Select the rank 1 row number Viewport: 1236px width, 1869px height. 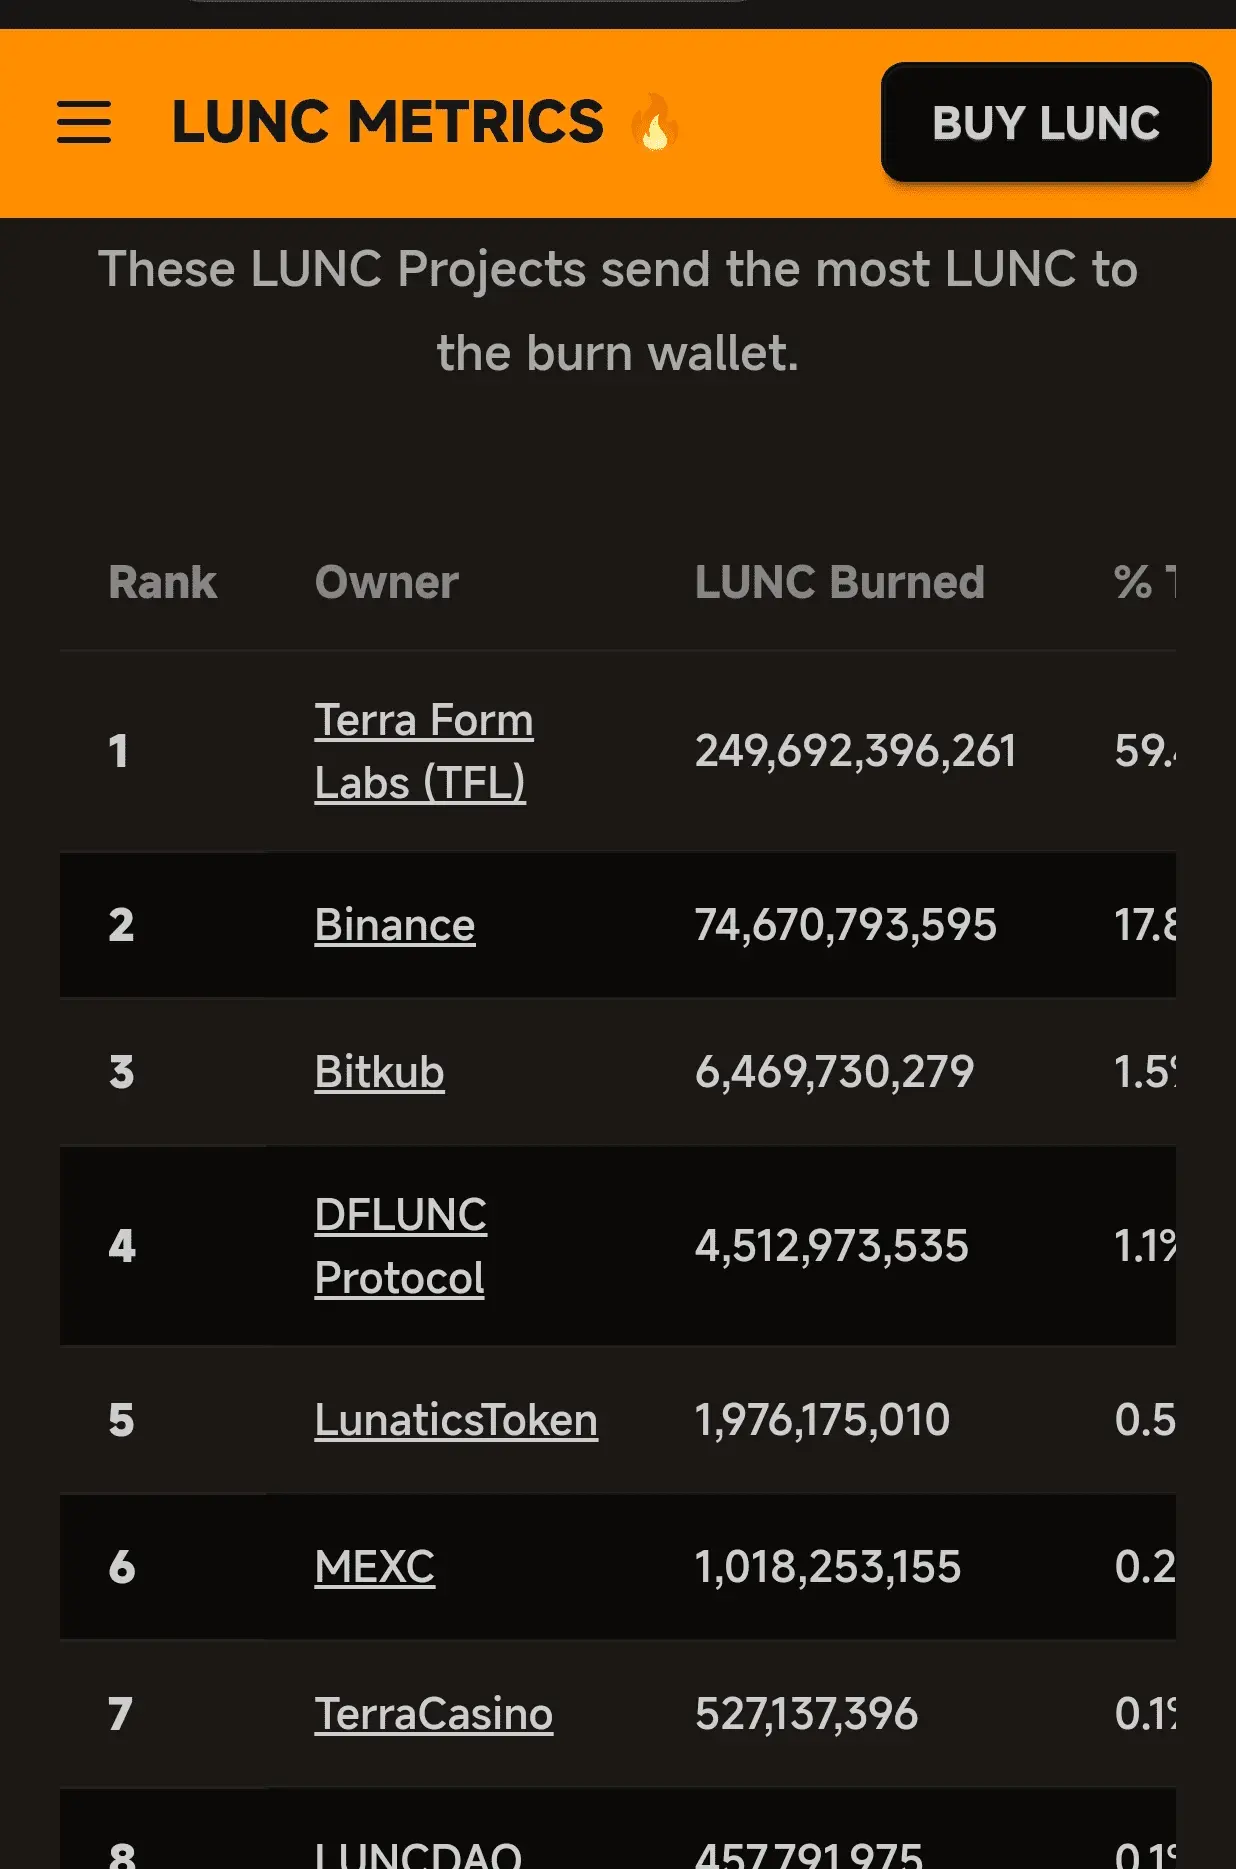click(x=118, y=751)
